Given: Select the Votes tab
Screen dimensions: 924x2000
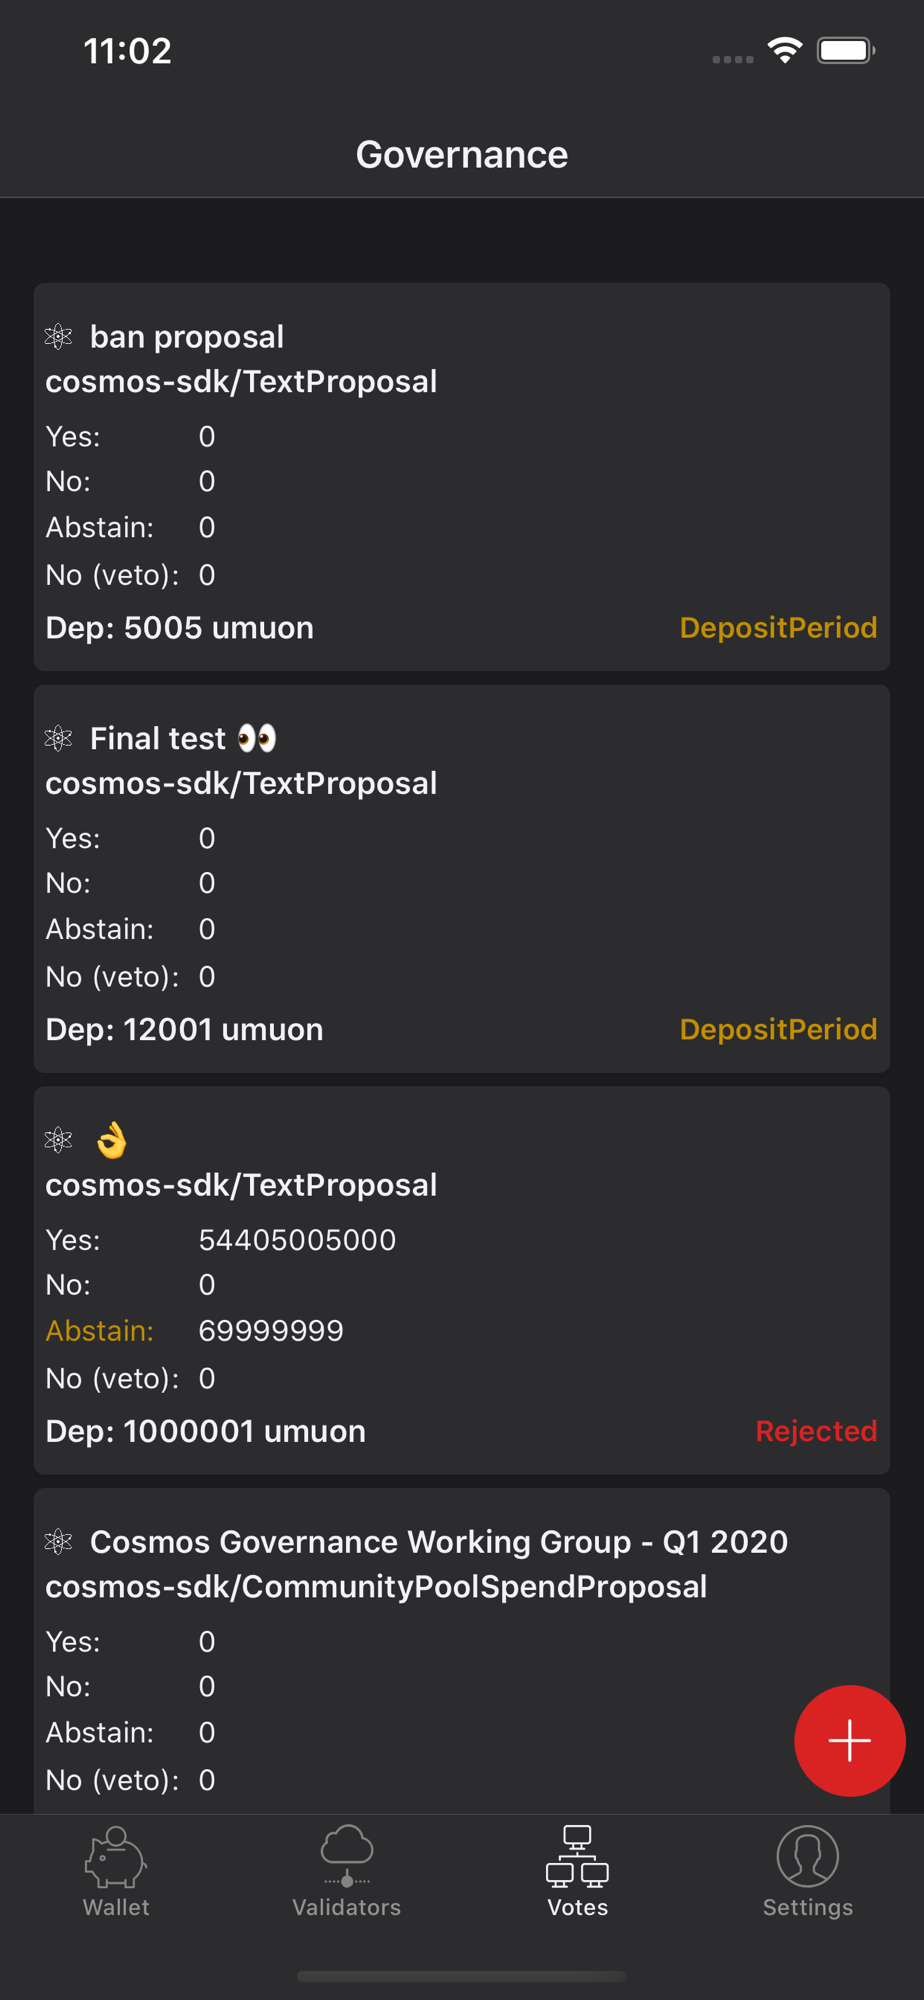Looking at the screenshot, I should (x=577, y=1872).
